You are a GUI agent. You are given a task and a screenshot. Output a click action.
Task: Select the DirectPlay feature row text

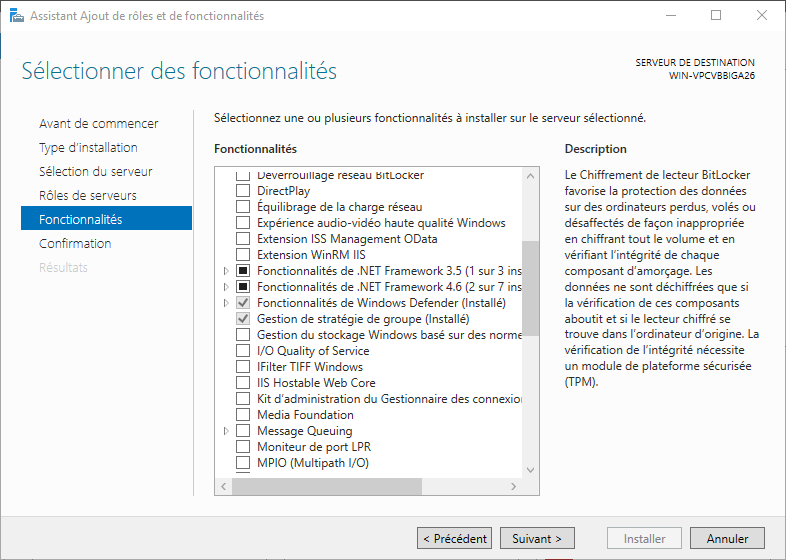[x=283, y=191]
